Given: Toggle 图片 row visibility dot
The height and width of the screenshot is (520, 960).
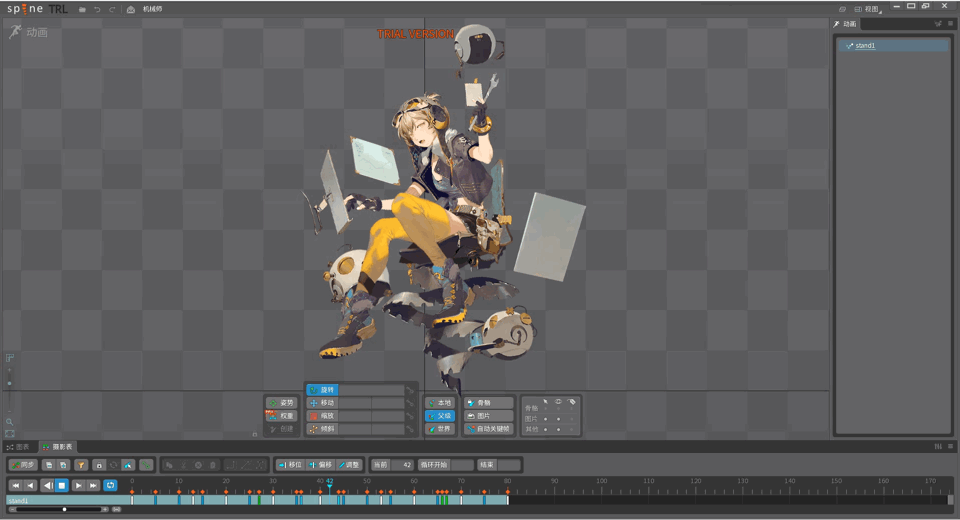Looking at the screenshot, I should pos(558,419).
